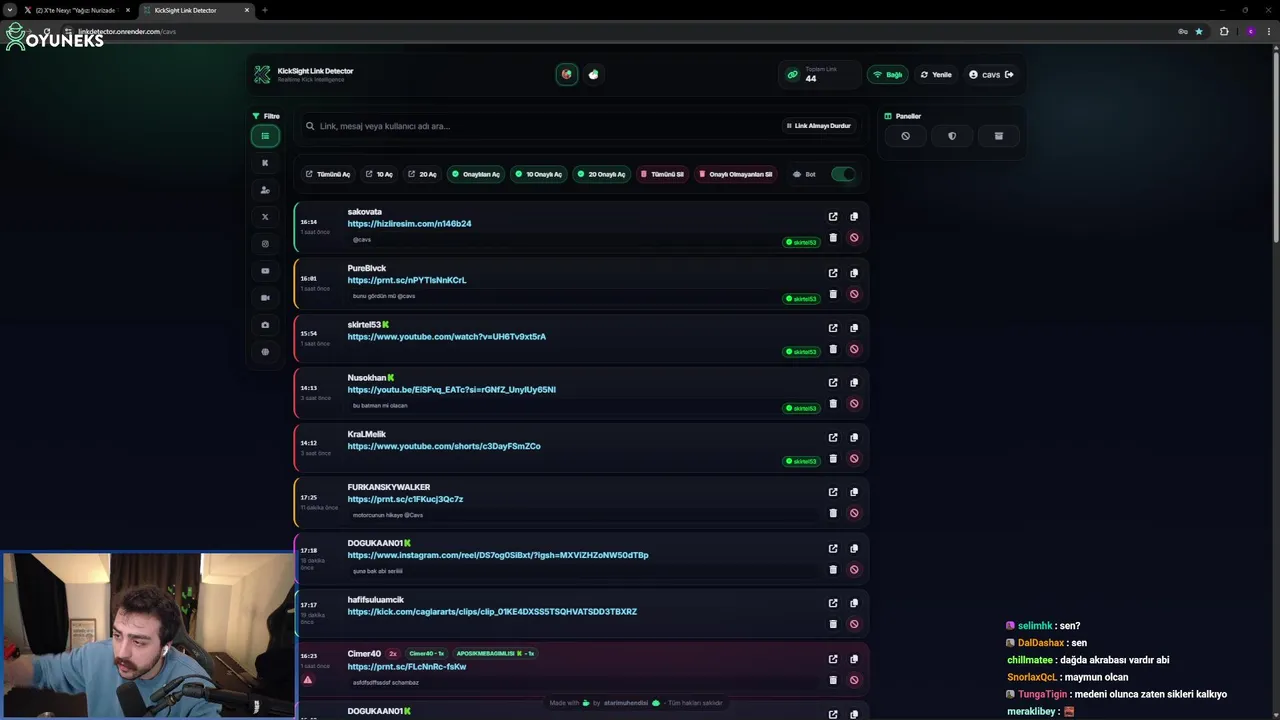Open banned users panel icon
Viewport: 1280px width, 720px height.
(905, 136)
